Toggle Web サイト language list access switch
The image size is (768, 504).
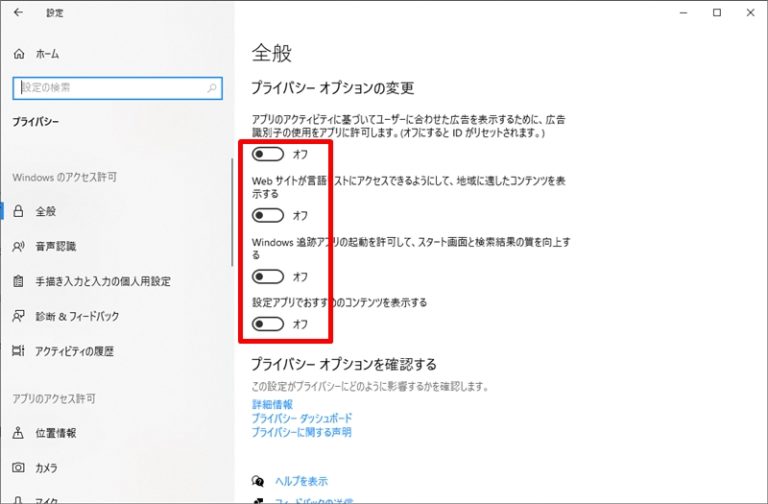coord(267,216)
